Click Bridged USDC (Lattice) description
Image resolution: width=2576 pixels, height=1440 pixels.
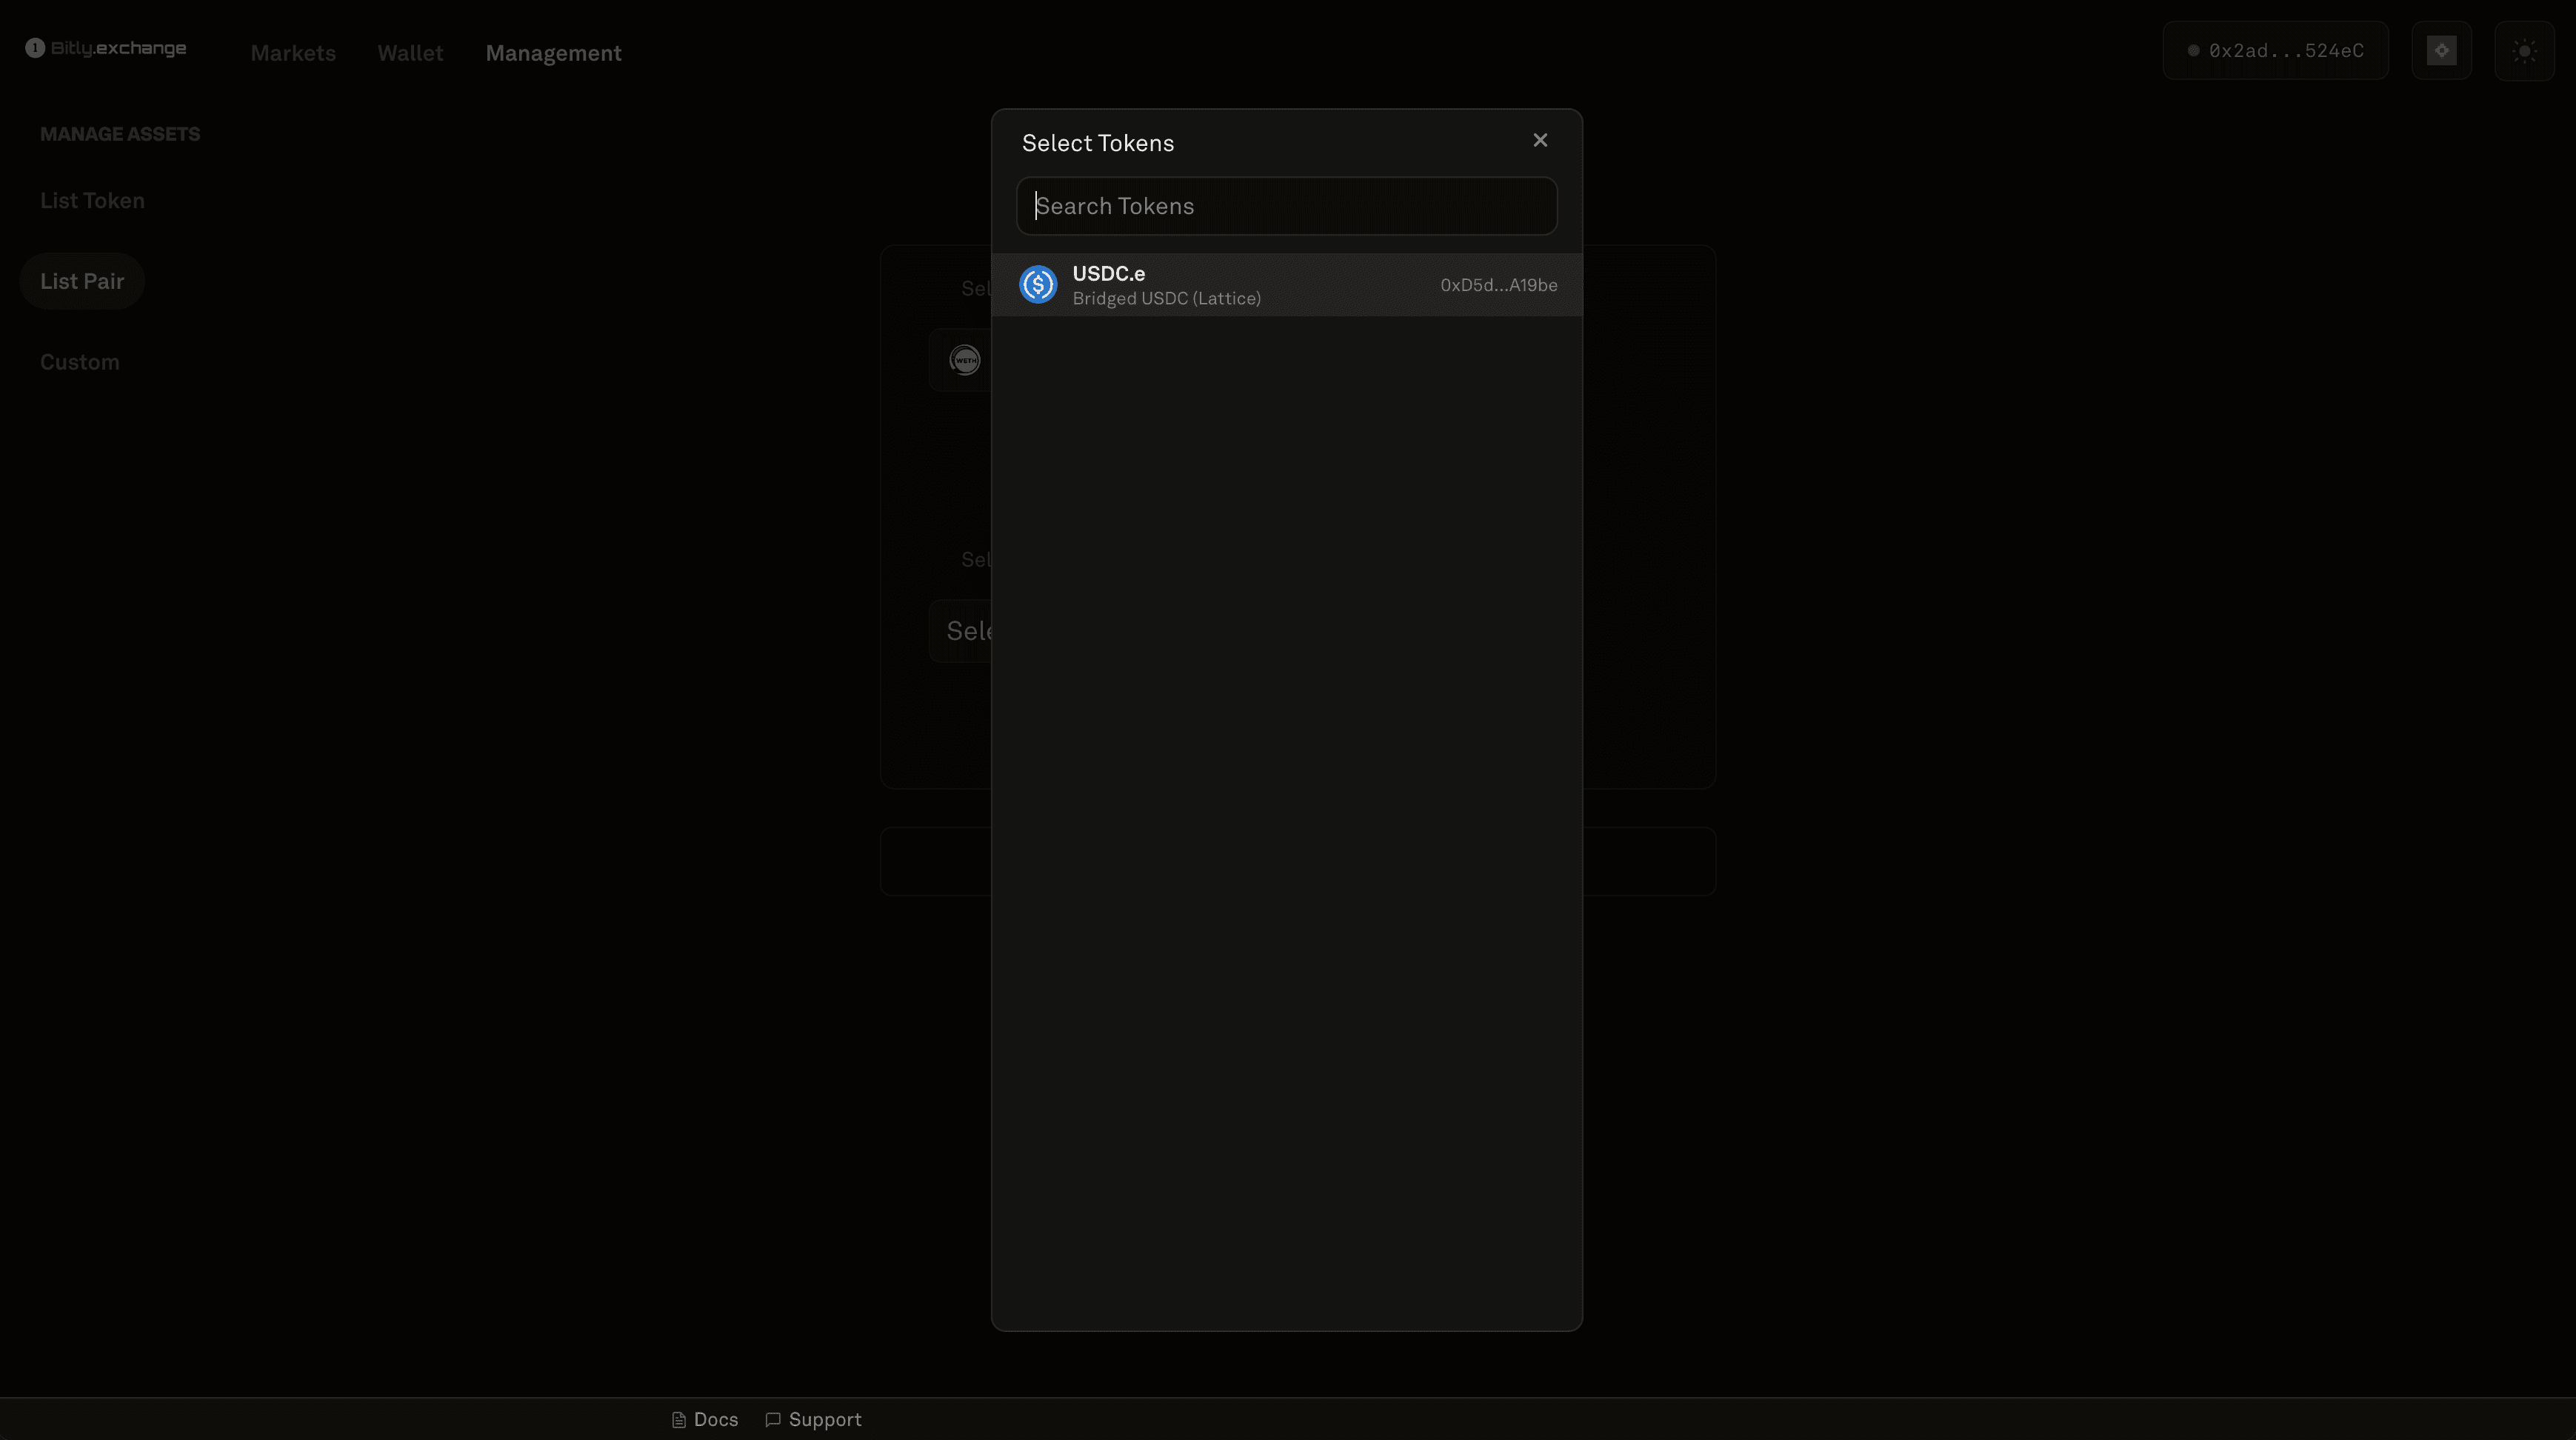[1166, 299]
